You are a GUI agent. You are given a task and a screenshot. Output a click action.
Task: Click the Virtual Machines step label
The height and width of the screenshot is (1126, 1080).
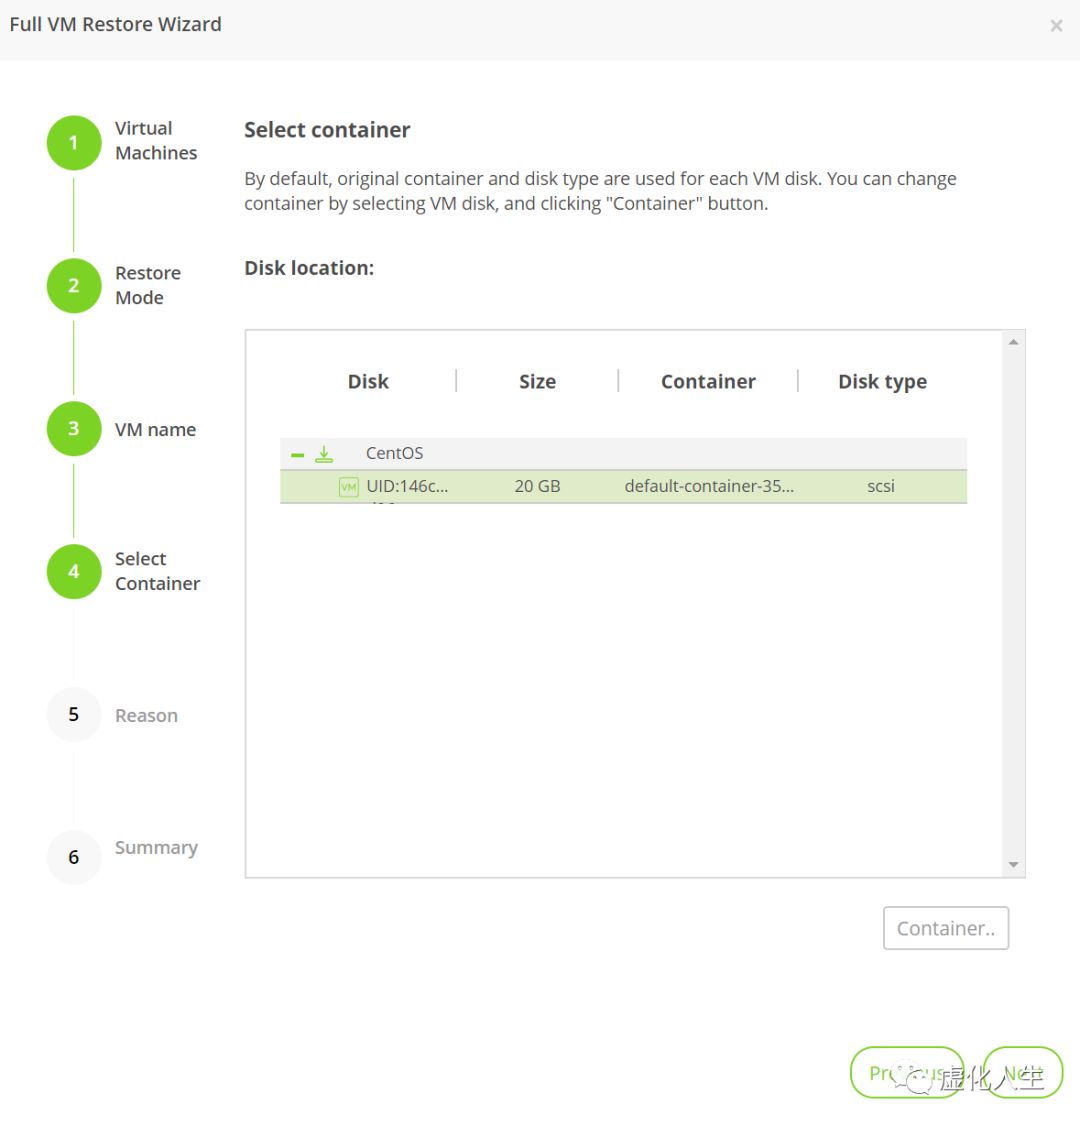tap(156, 141)
